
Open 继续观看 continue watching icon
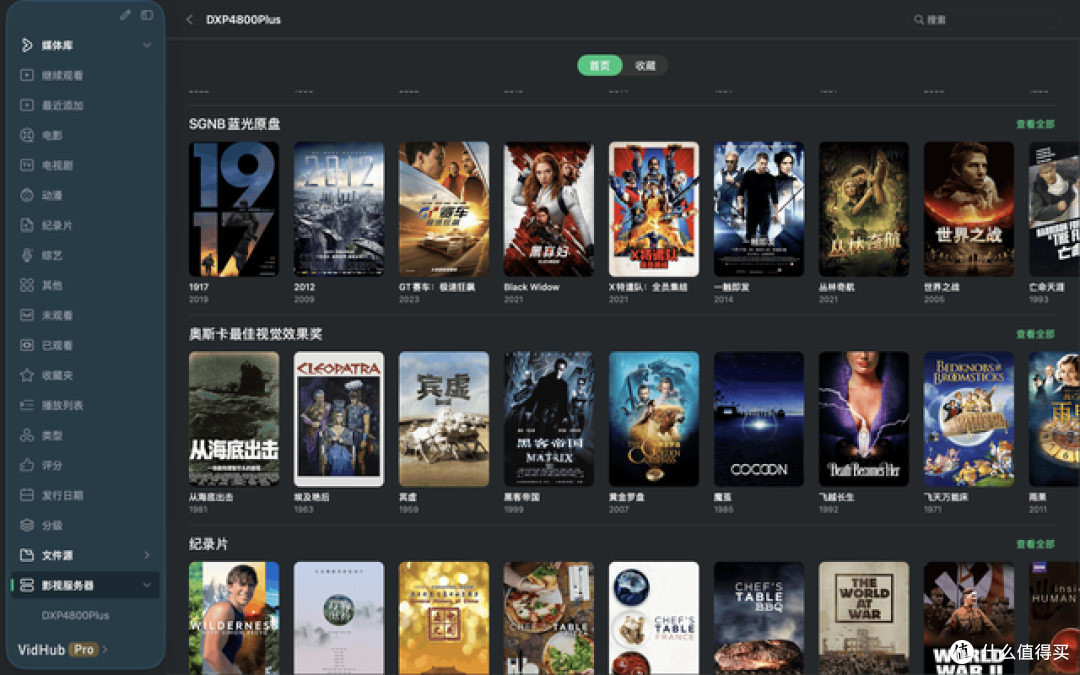(x=27, y=75)
